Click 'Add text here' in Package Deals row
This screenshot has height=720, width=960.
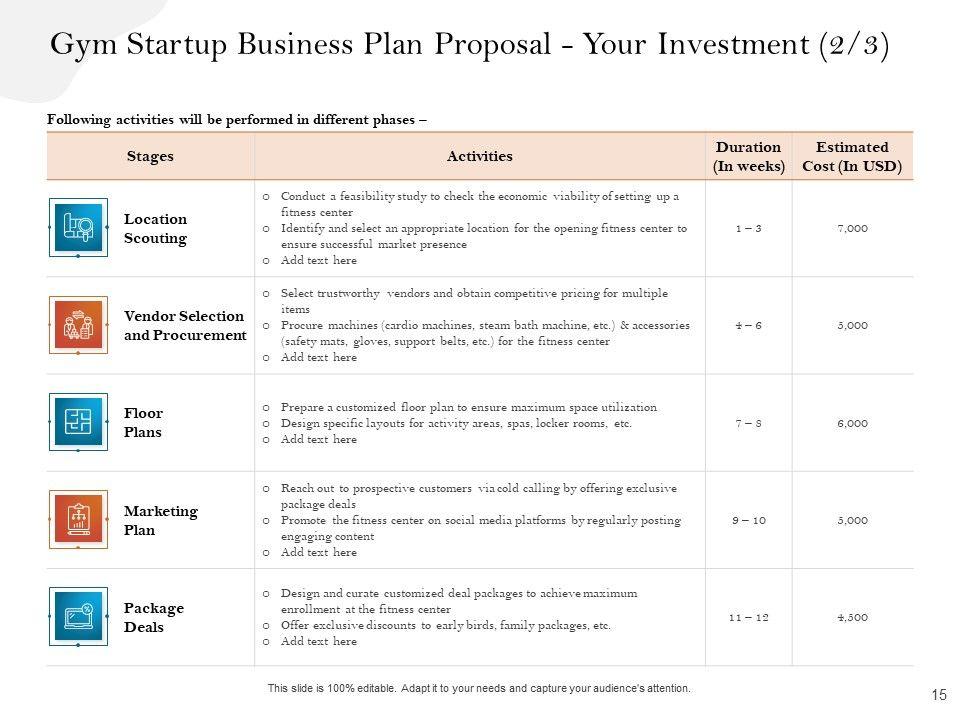point(318,641)
